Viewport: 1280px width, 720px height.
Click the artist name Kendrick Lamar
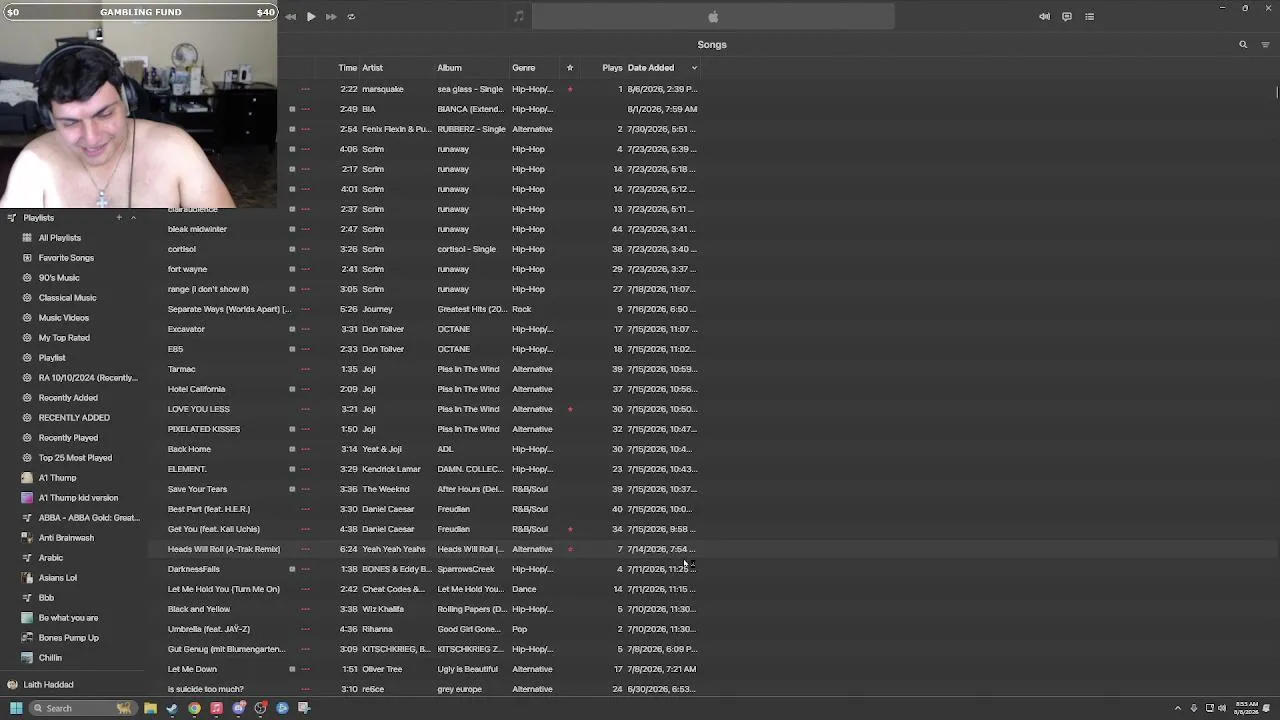coord(391,469)
